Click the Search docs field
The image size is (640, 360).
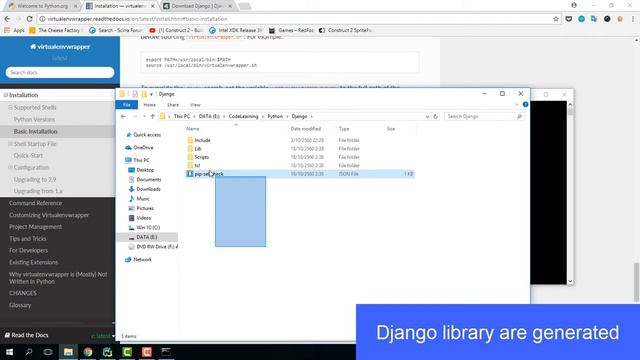(x=60, y=72)
